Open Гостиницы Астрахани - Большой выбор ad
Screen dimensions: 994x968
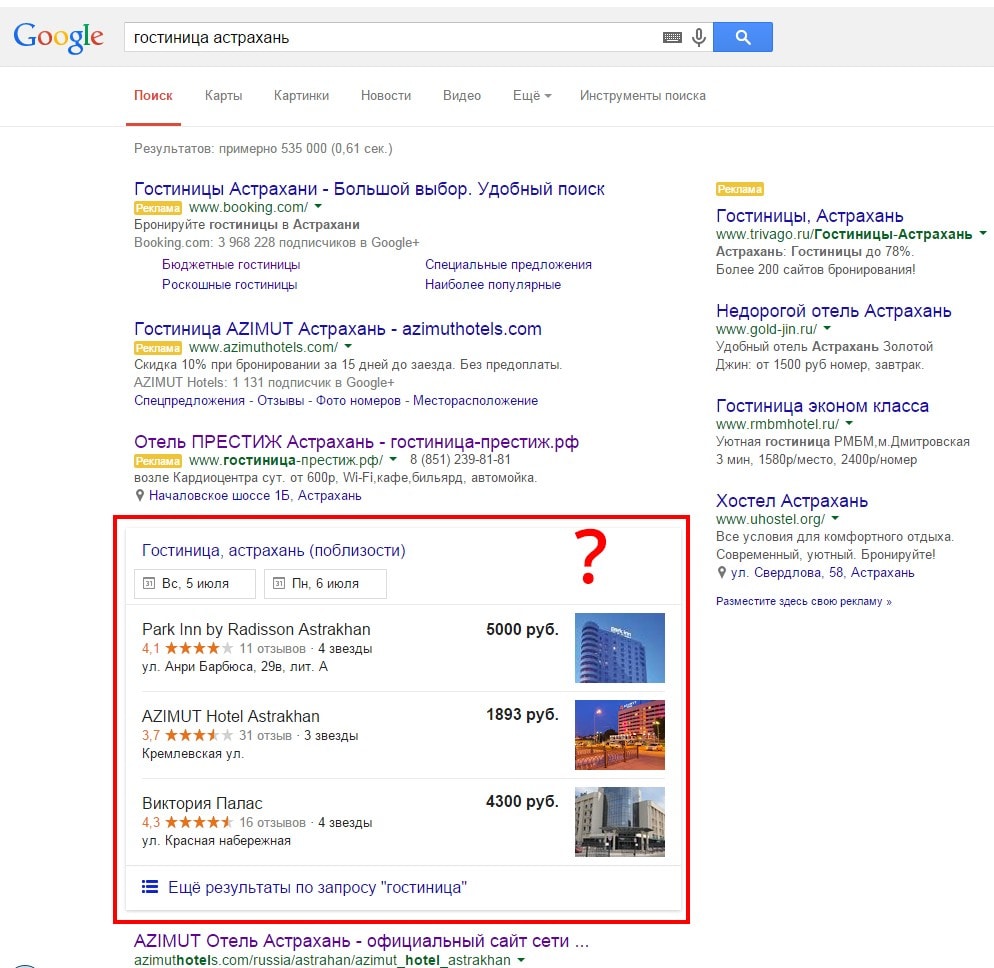tap(369, 189)
